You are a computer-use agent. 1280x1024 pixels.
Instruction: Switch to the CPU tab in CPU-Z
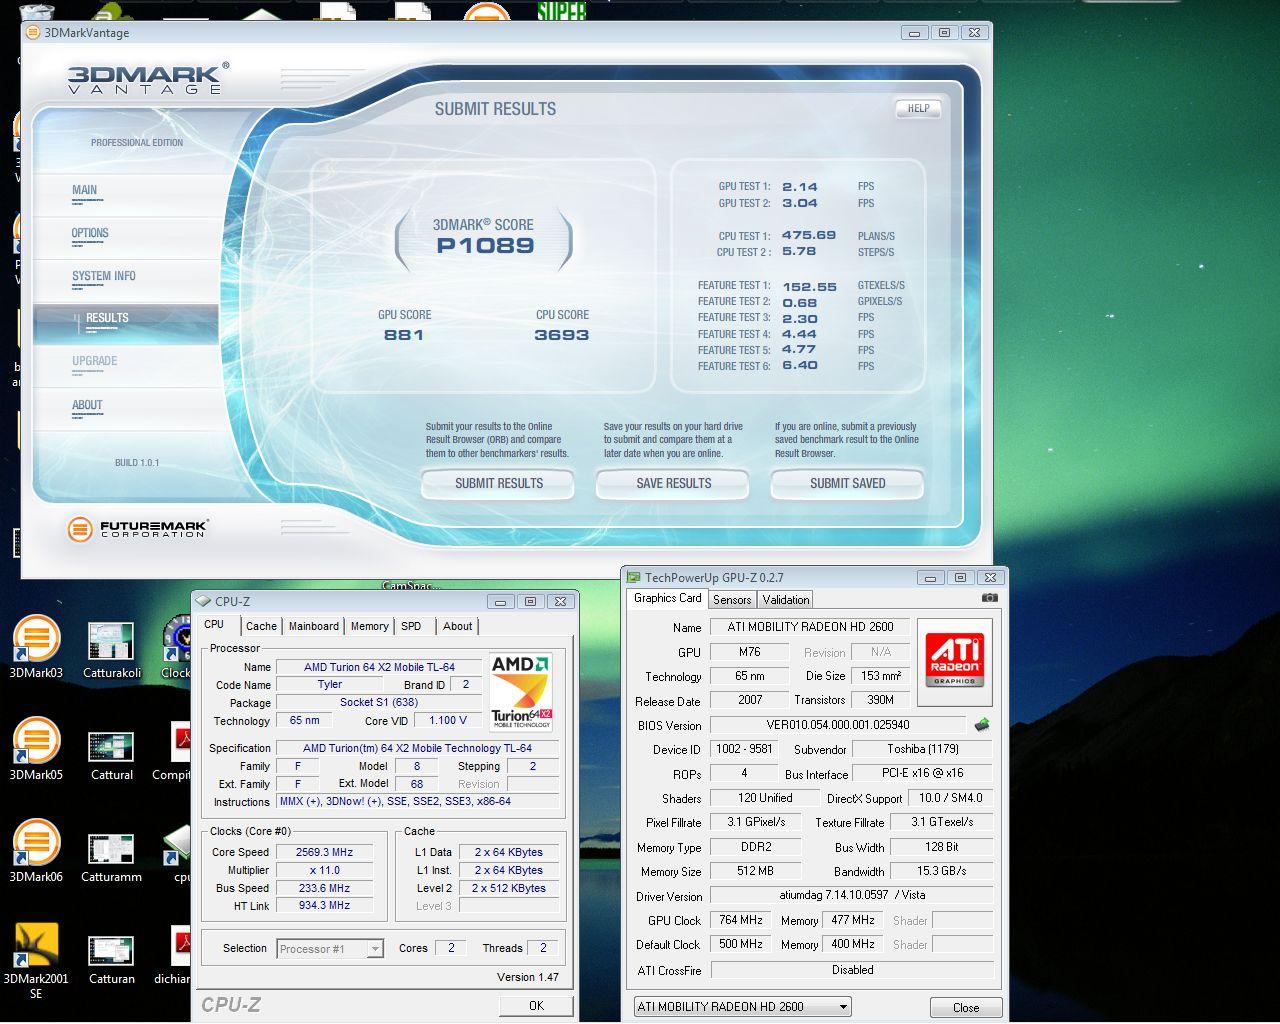coord(214,625)
